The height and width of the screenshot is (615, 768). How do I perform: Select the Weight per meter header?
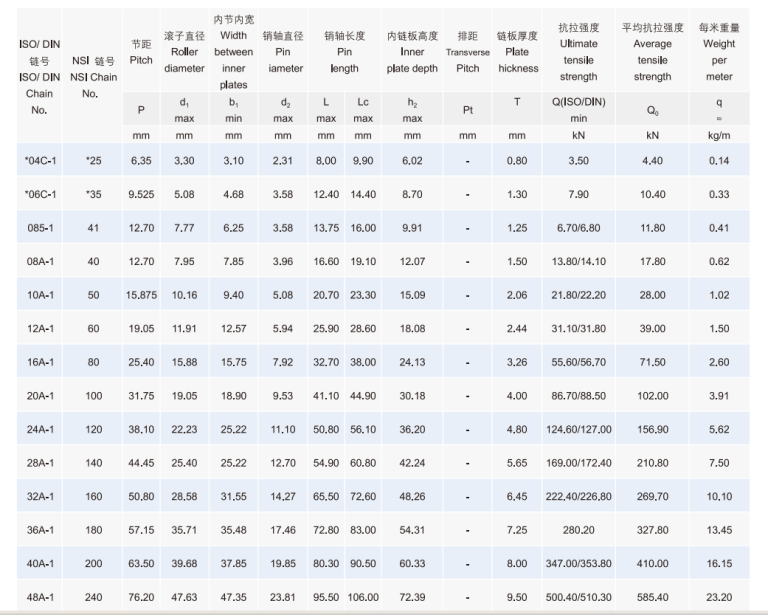tap(718, 52)
